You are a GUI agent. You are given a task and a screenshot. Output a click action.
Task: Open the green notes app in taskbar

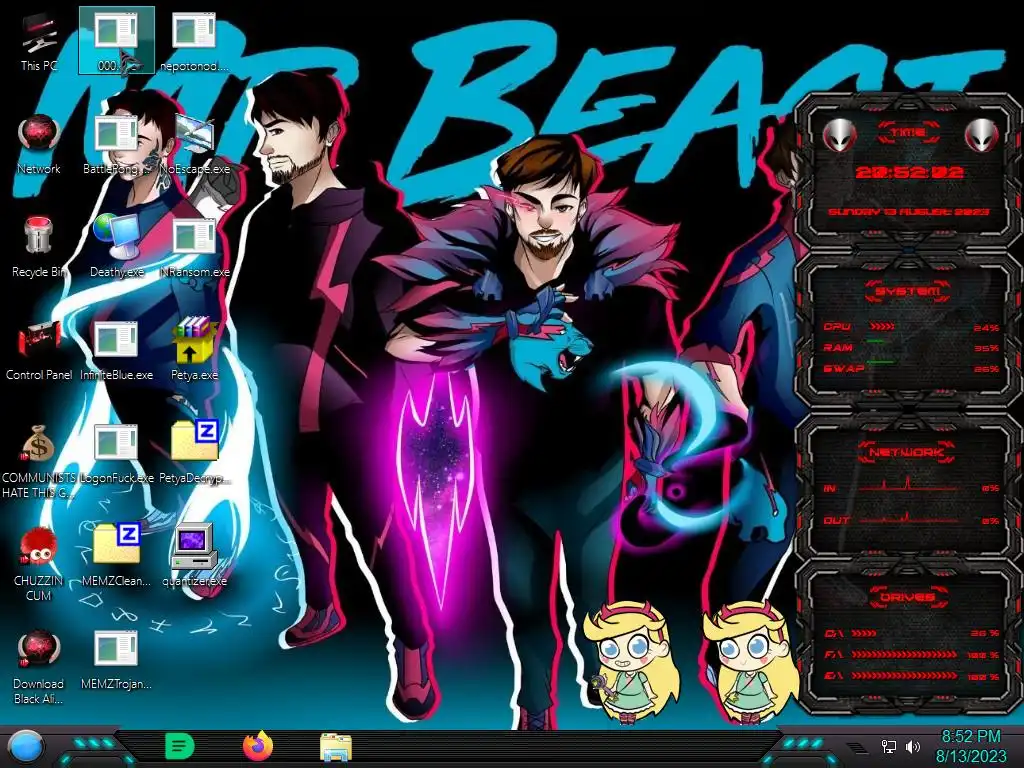click(180, 746)
